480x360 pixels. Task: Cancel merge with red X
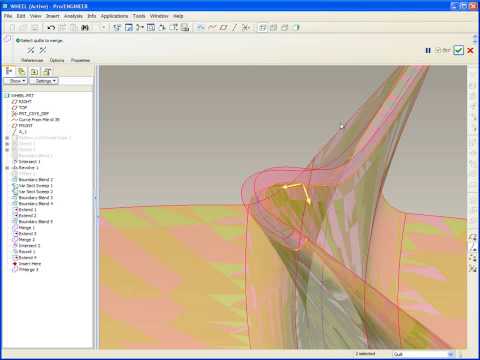(470, 50)
